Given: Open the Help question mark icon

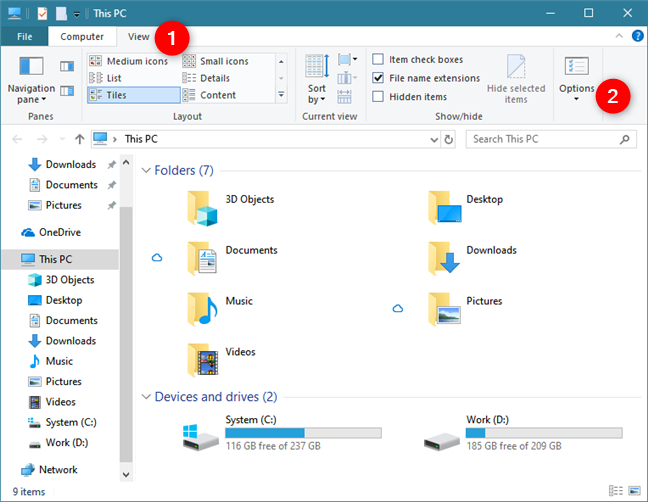Looking at the screenshot, I should (636, 37).
